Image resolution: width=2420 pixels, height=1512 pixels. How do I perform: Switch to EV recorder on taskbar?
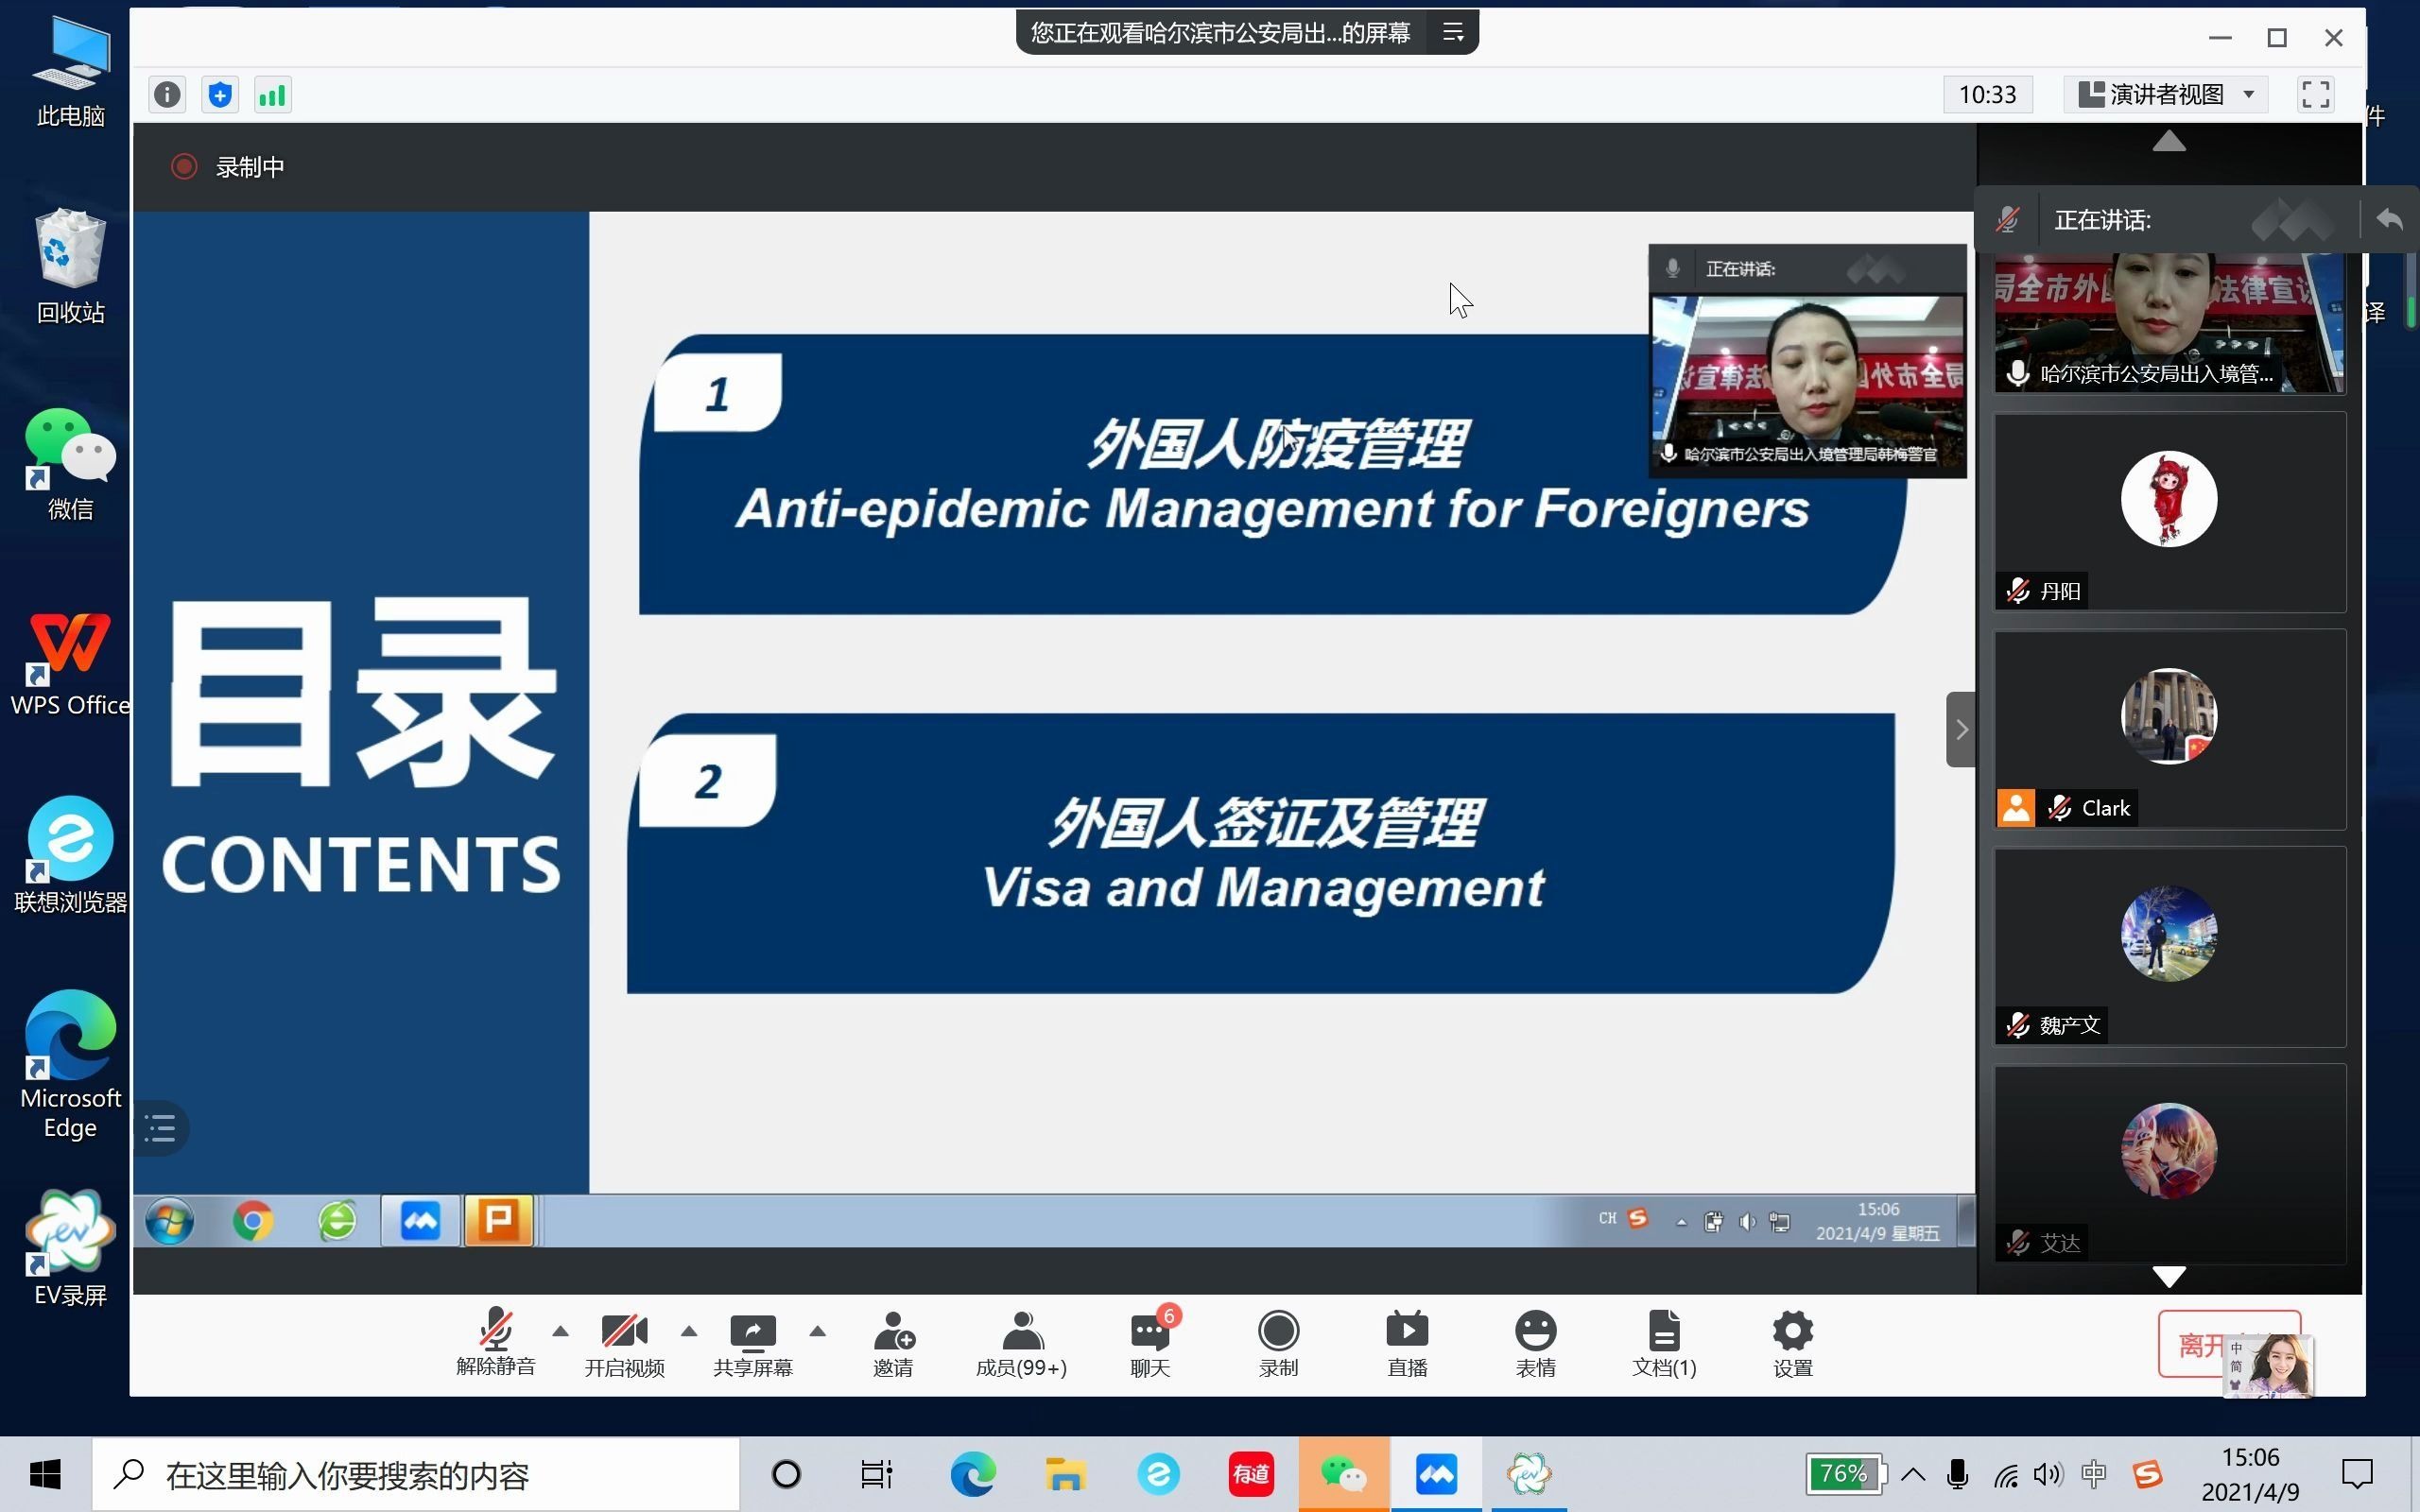coord(1529,1474)
